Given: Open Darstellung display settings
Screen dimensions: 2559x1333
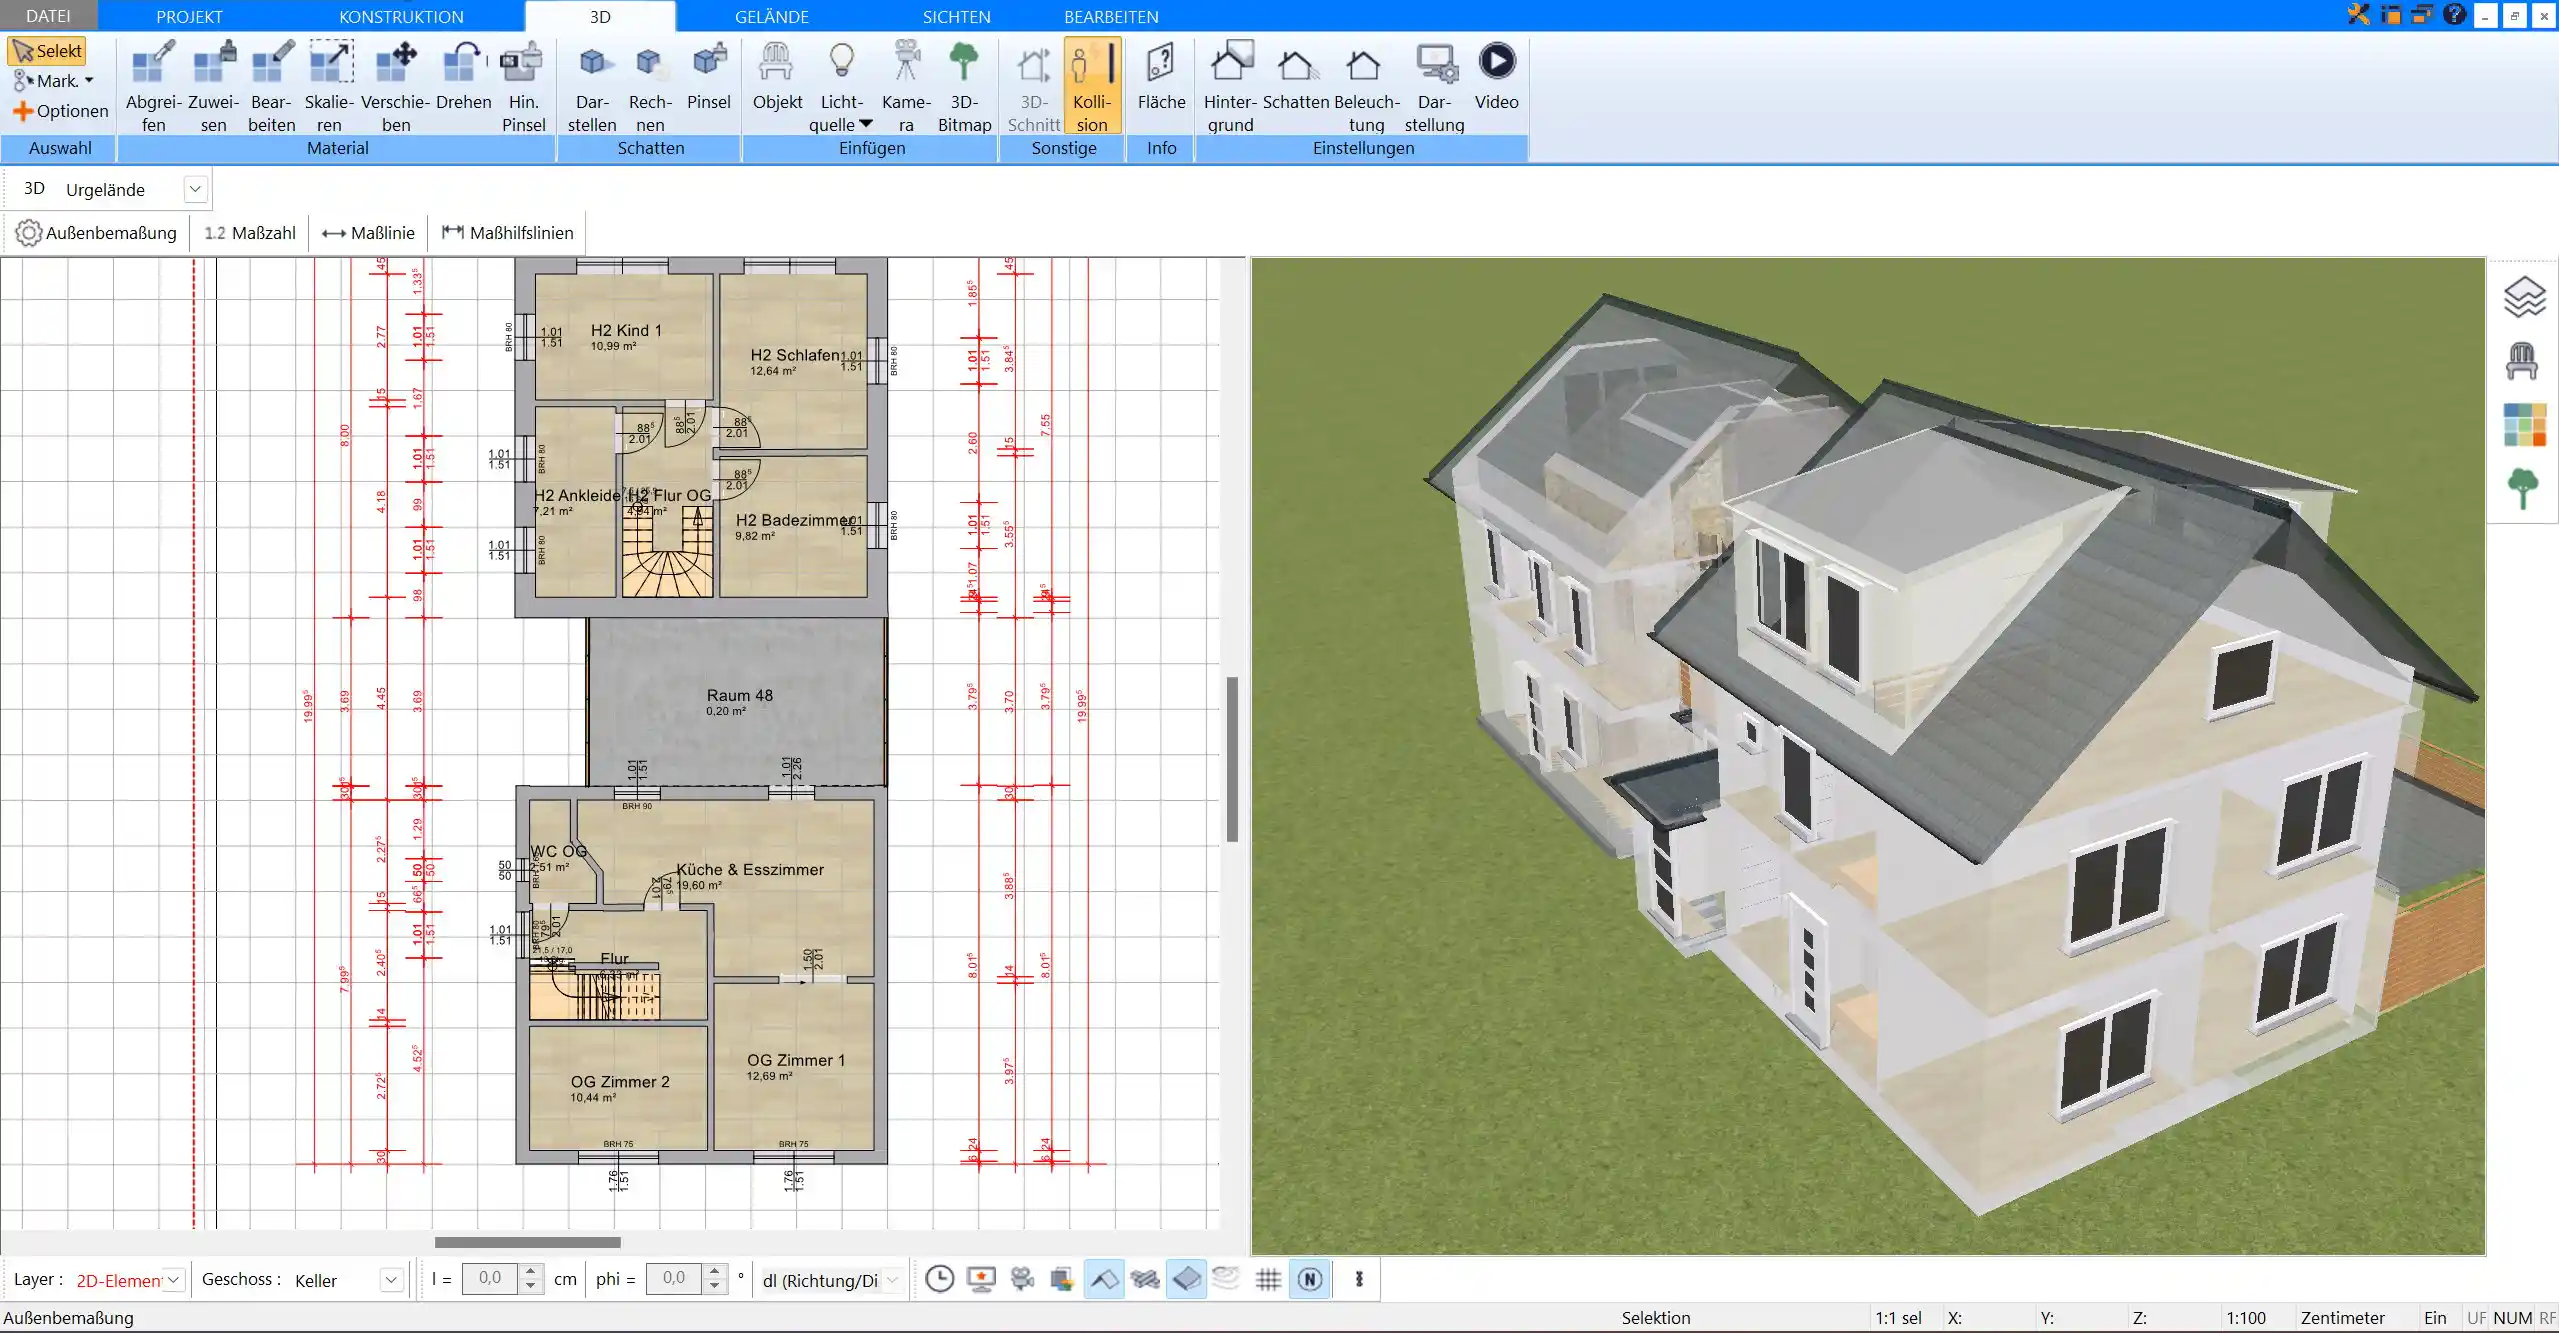Looking at the screenshot, I should [1434, 86].
